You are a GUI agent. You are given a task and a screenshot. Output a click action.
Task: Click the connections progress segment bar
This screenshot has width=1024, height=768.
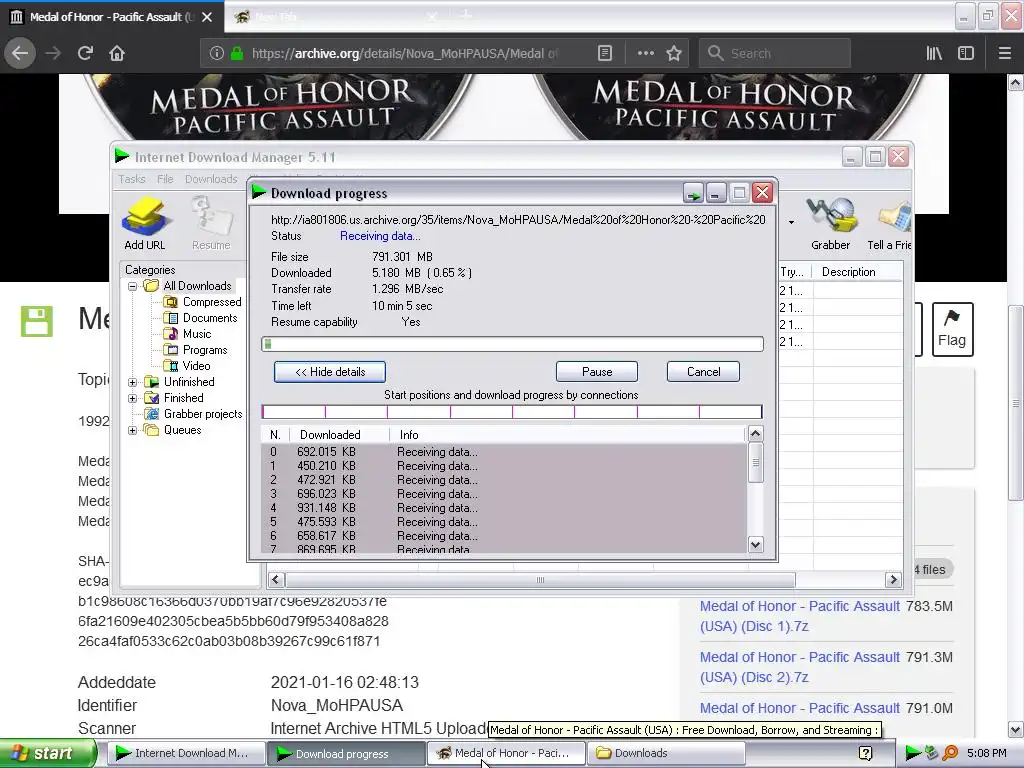pos(512,411)
